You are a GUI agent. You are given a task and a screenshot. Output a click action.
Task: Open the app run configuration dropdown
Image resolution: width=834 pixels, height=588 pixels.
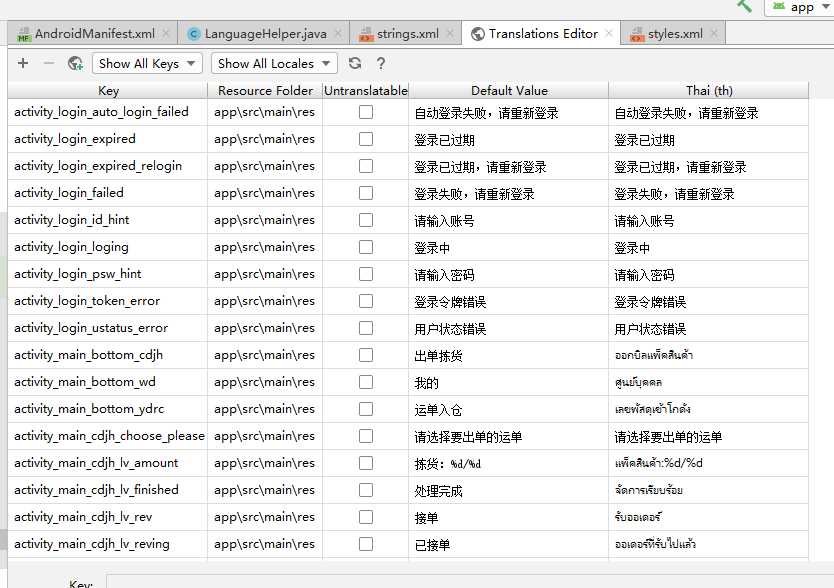(799, 7)
